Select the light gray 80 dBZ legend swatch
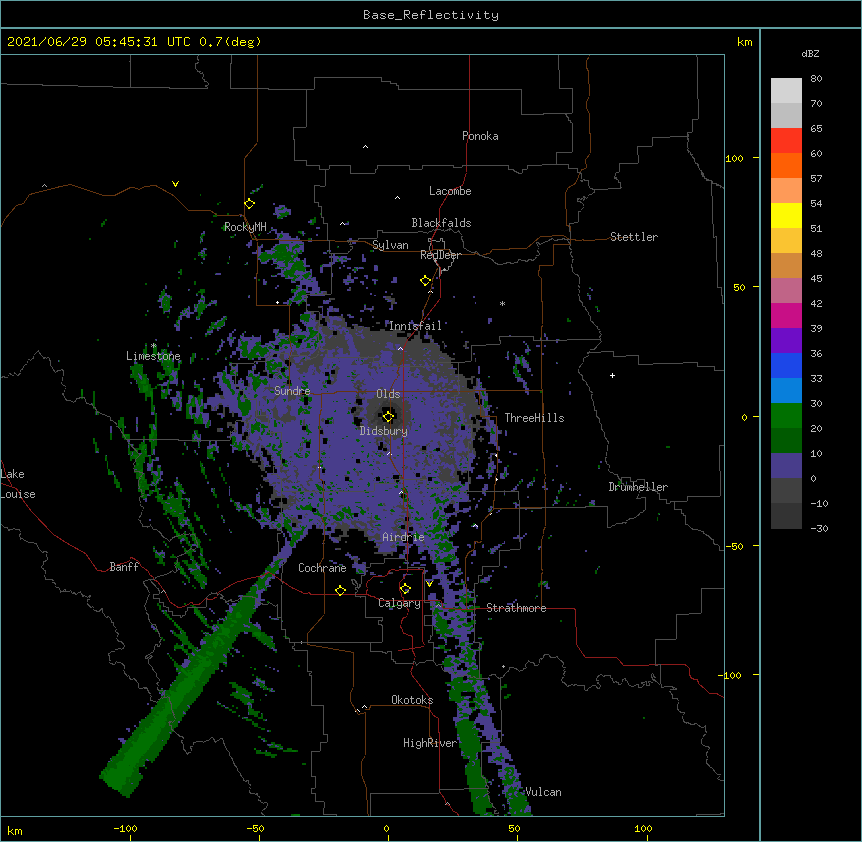 coord(786,90)
